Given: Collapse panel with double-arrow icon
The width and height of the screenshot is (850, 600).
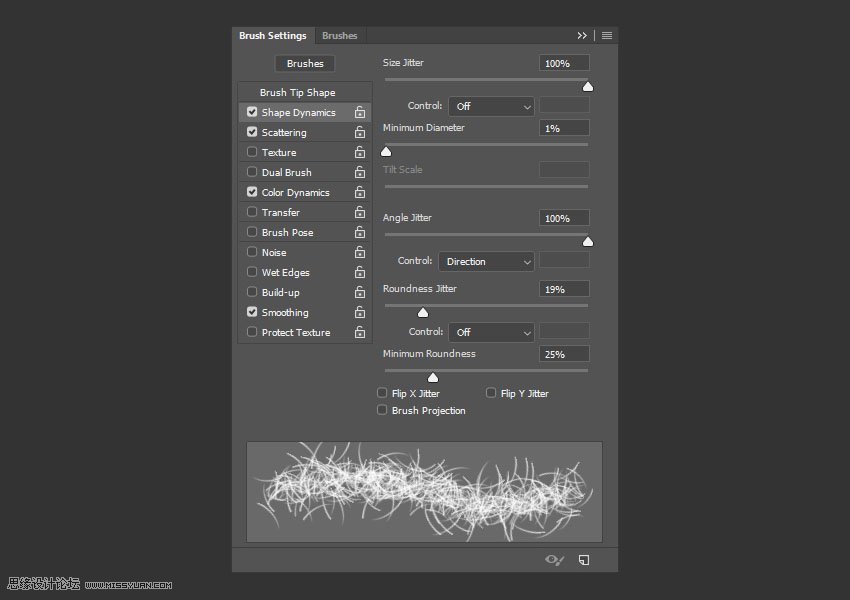Looking at the screenshot, I should [582, 36].
